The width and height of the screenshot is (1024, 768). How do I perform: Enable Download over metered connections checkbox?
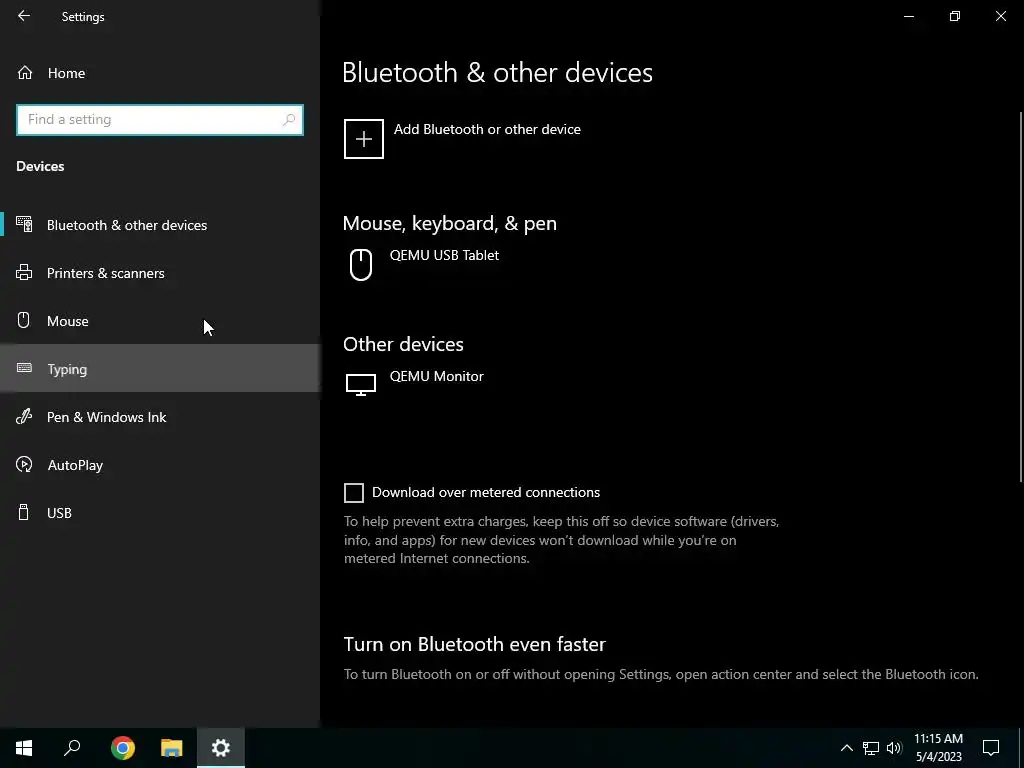point(354,492)
